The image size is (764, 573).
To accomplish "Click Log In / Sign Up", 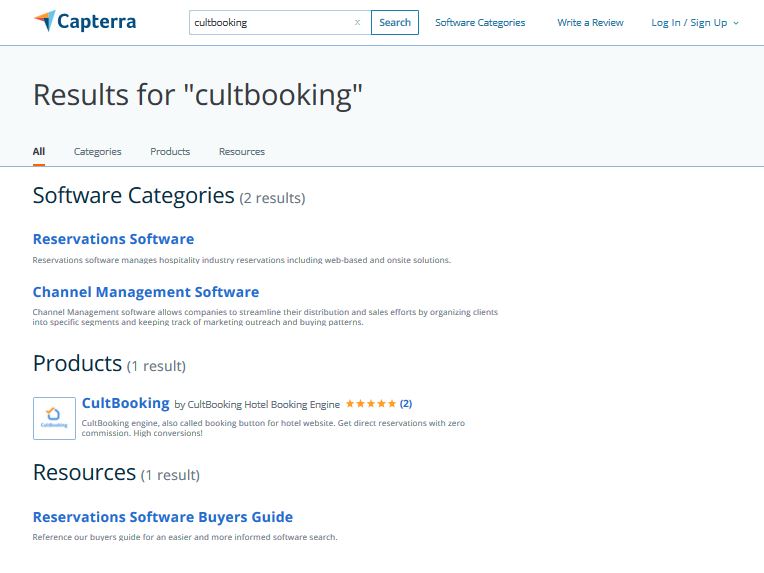I will [x=689, y=22].
